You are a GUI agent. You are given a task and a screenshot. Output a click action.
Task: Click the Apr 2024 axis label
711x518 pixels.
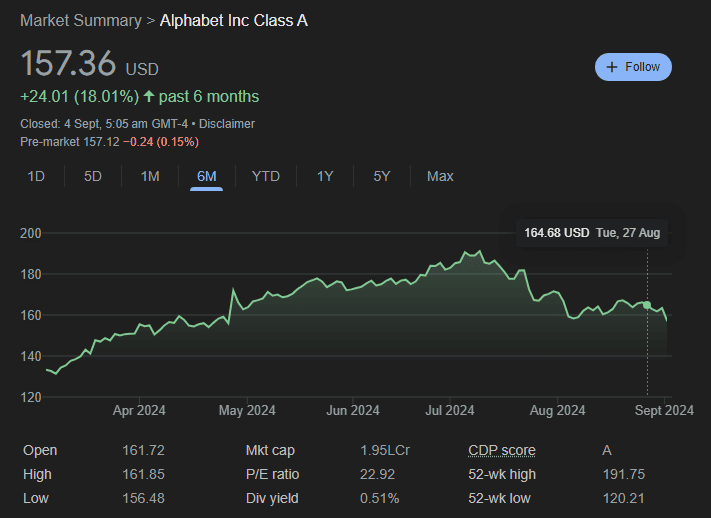(x=139, y=410)
